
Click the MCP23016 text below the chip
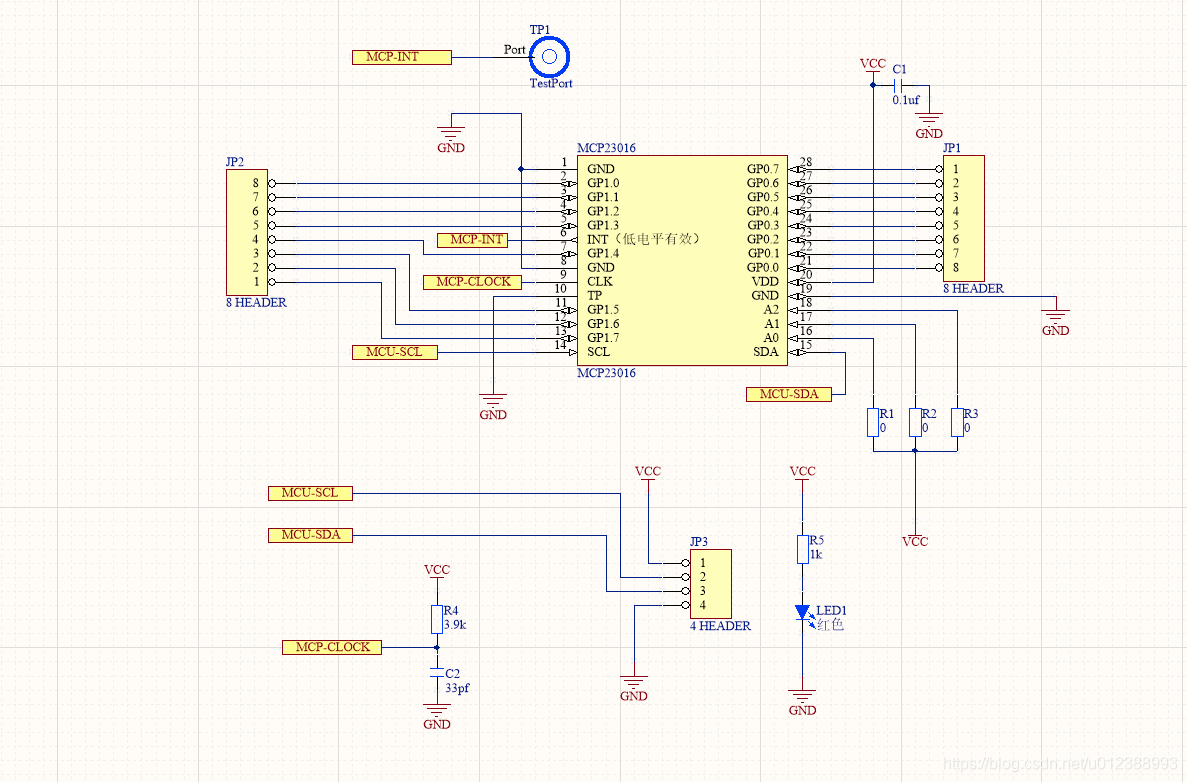click(x=606, y=373)
